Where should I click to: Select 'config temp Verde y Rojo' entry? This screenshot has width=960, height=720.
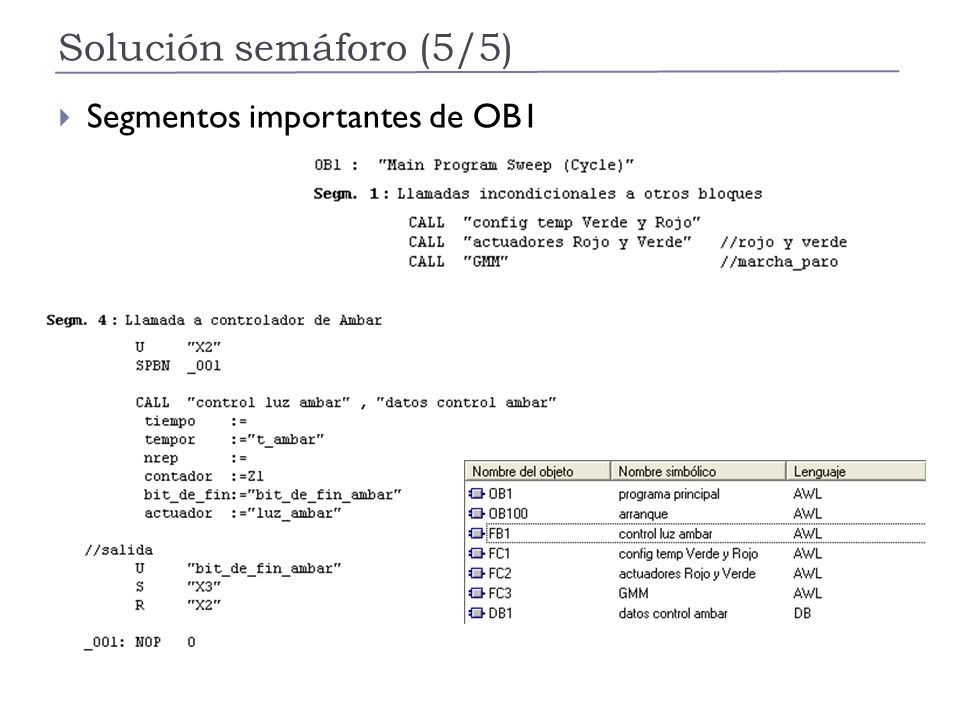(x=688, y=553)
